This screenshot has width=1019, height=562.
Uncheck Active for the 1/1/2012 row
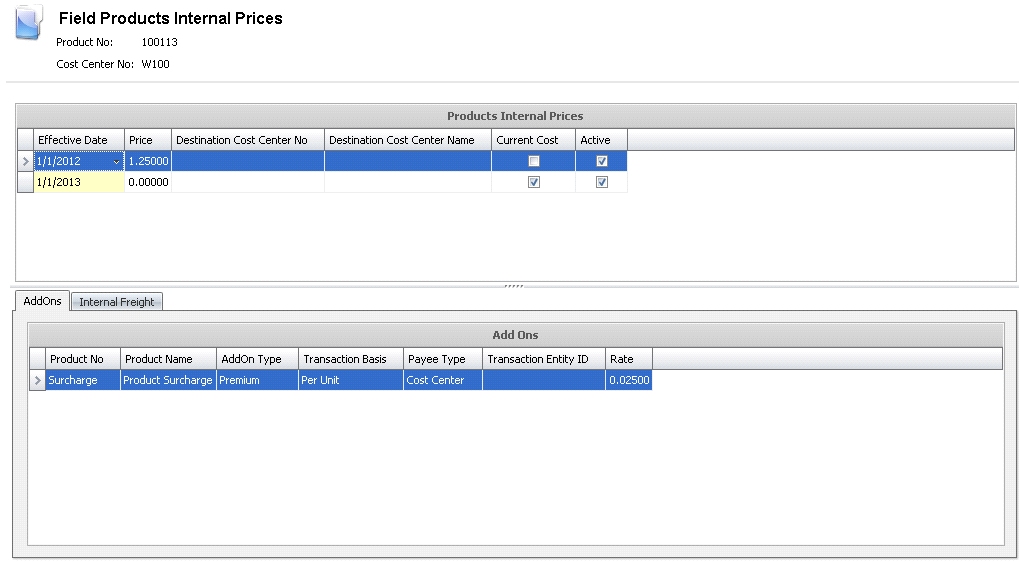click(x=602, y=161)
